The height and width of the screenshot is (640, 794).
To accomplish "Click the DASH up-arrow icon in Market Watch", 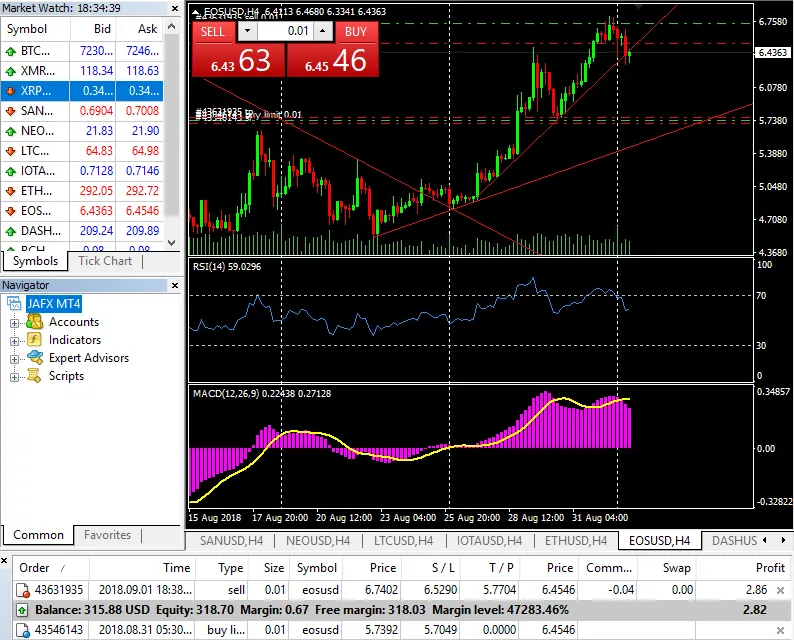I will (10, 231).
